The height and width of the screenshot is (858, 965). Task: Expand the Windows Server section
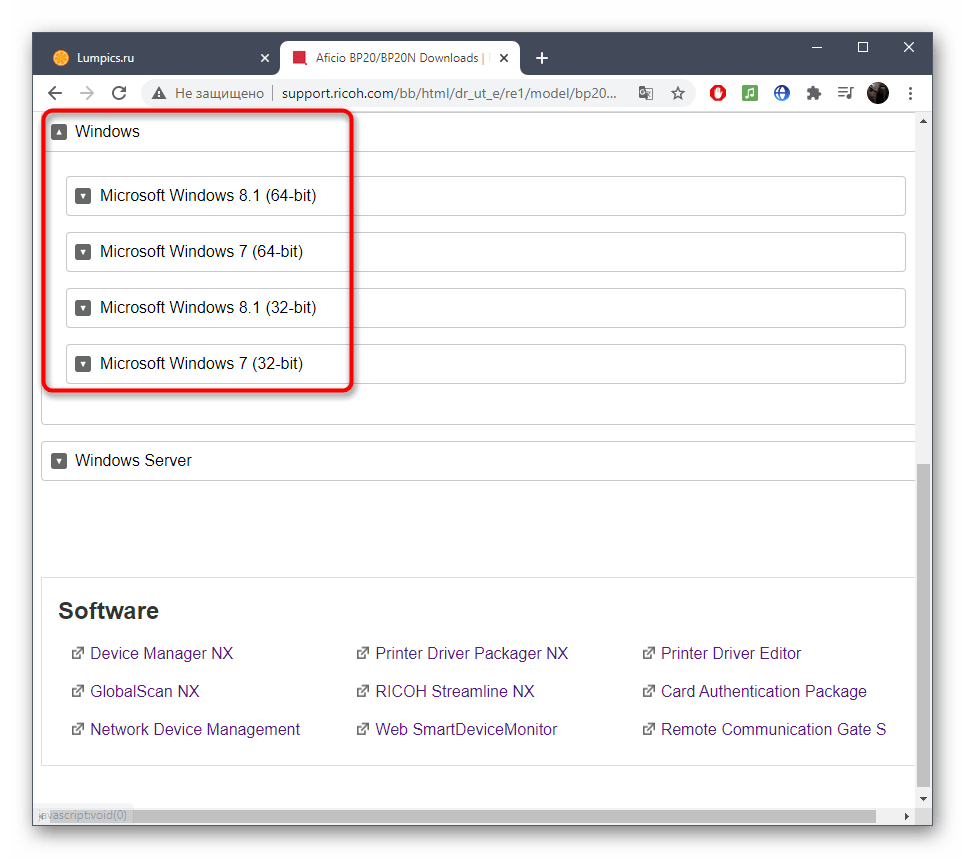478,461
